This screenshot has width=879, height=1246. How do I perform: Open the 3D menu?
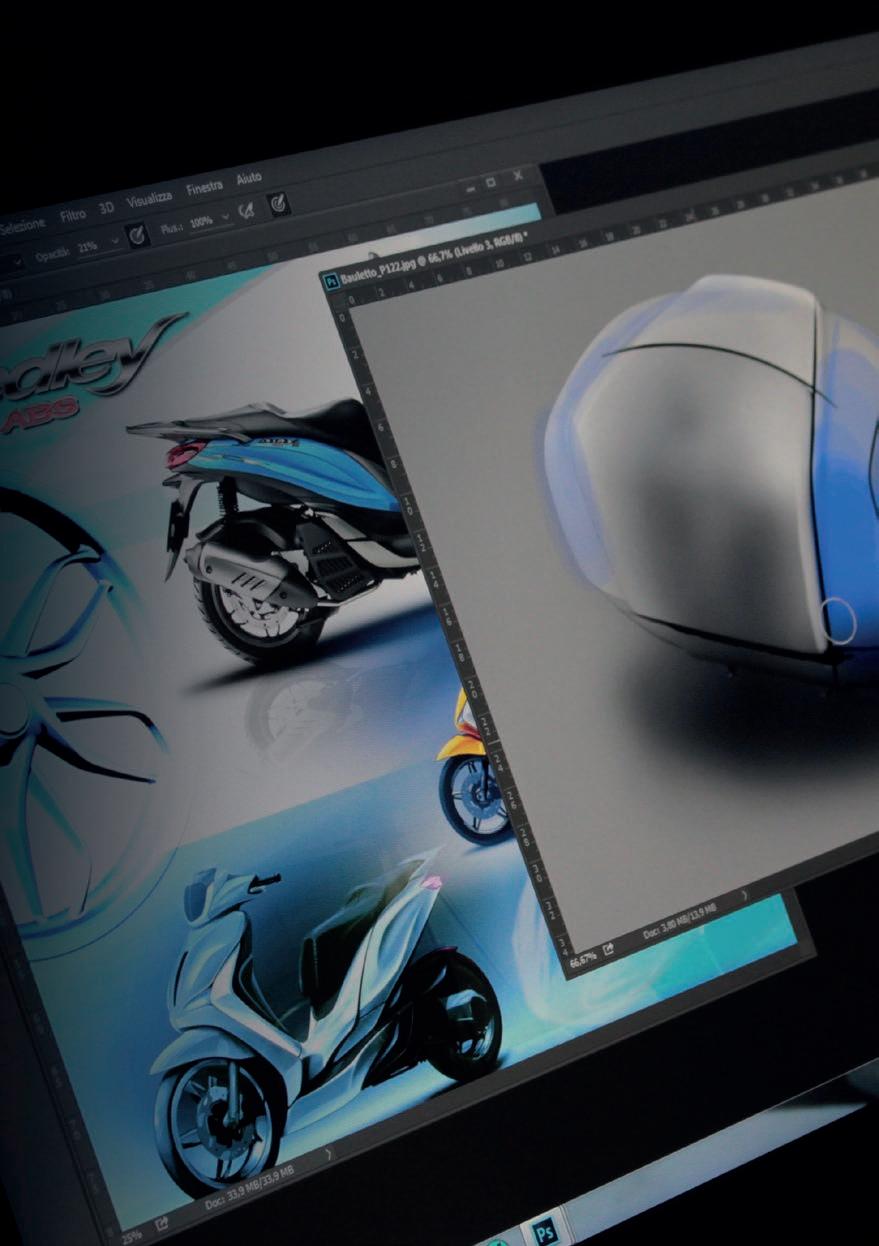click(106, 208)
